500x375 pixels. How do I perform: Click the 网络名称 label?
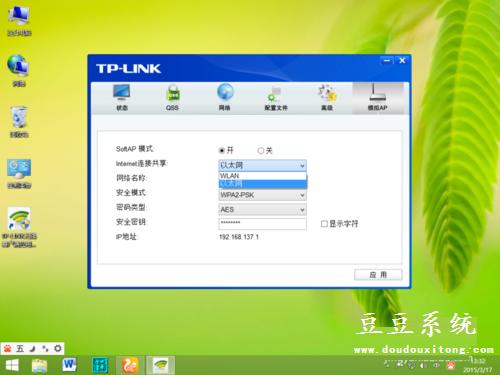[x=131, y=178]
